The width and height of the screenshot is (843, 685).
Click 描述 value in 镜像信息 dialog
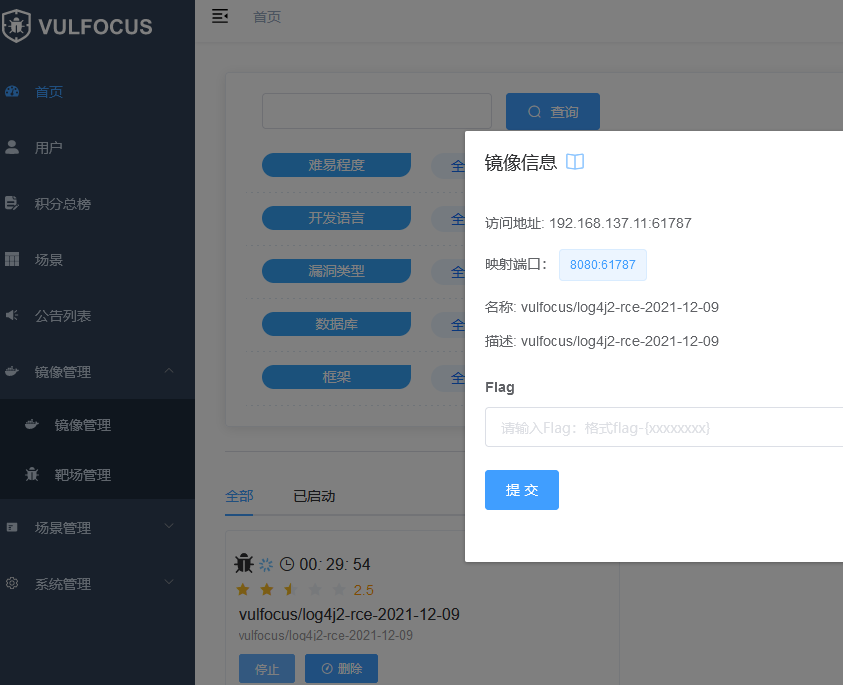click(620, 341)
